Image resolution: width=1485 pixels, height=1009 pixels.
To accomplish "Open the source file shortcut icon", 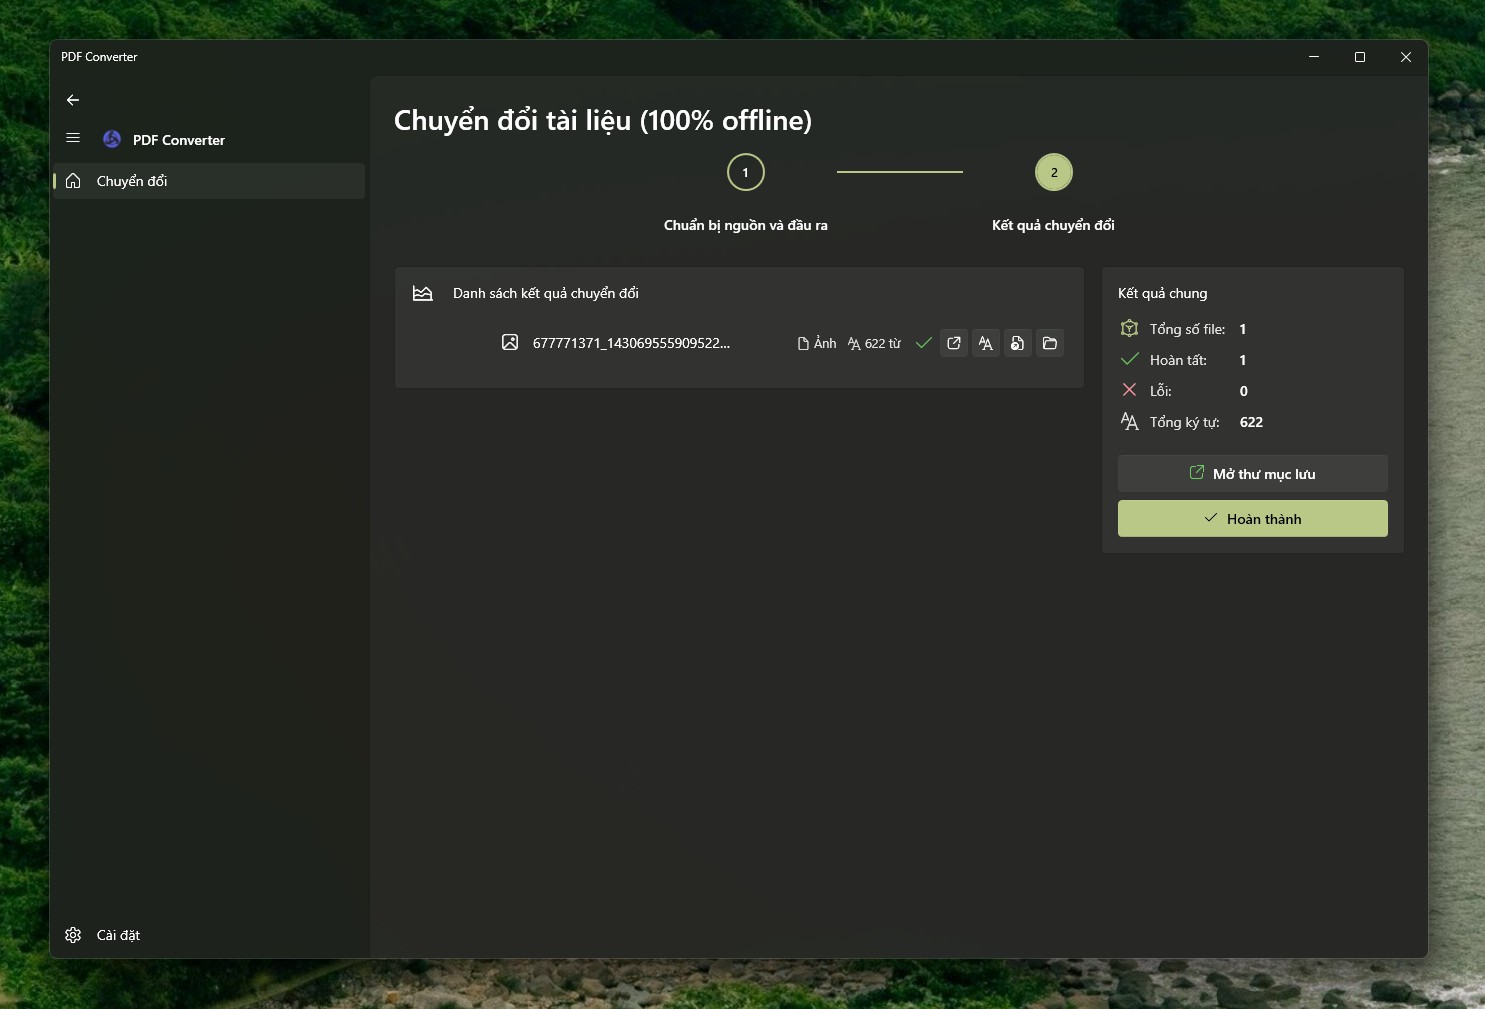I will (1017, 343).
